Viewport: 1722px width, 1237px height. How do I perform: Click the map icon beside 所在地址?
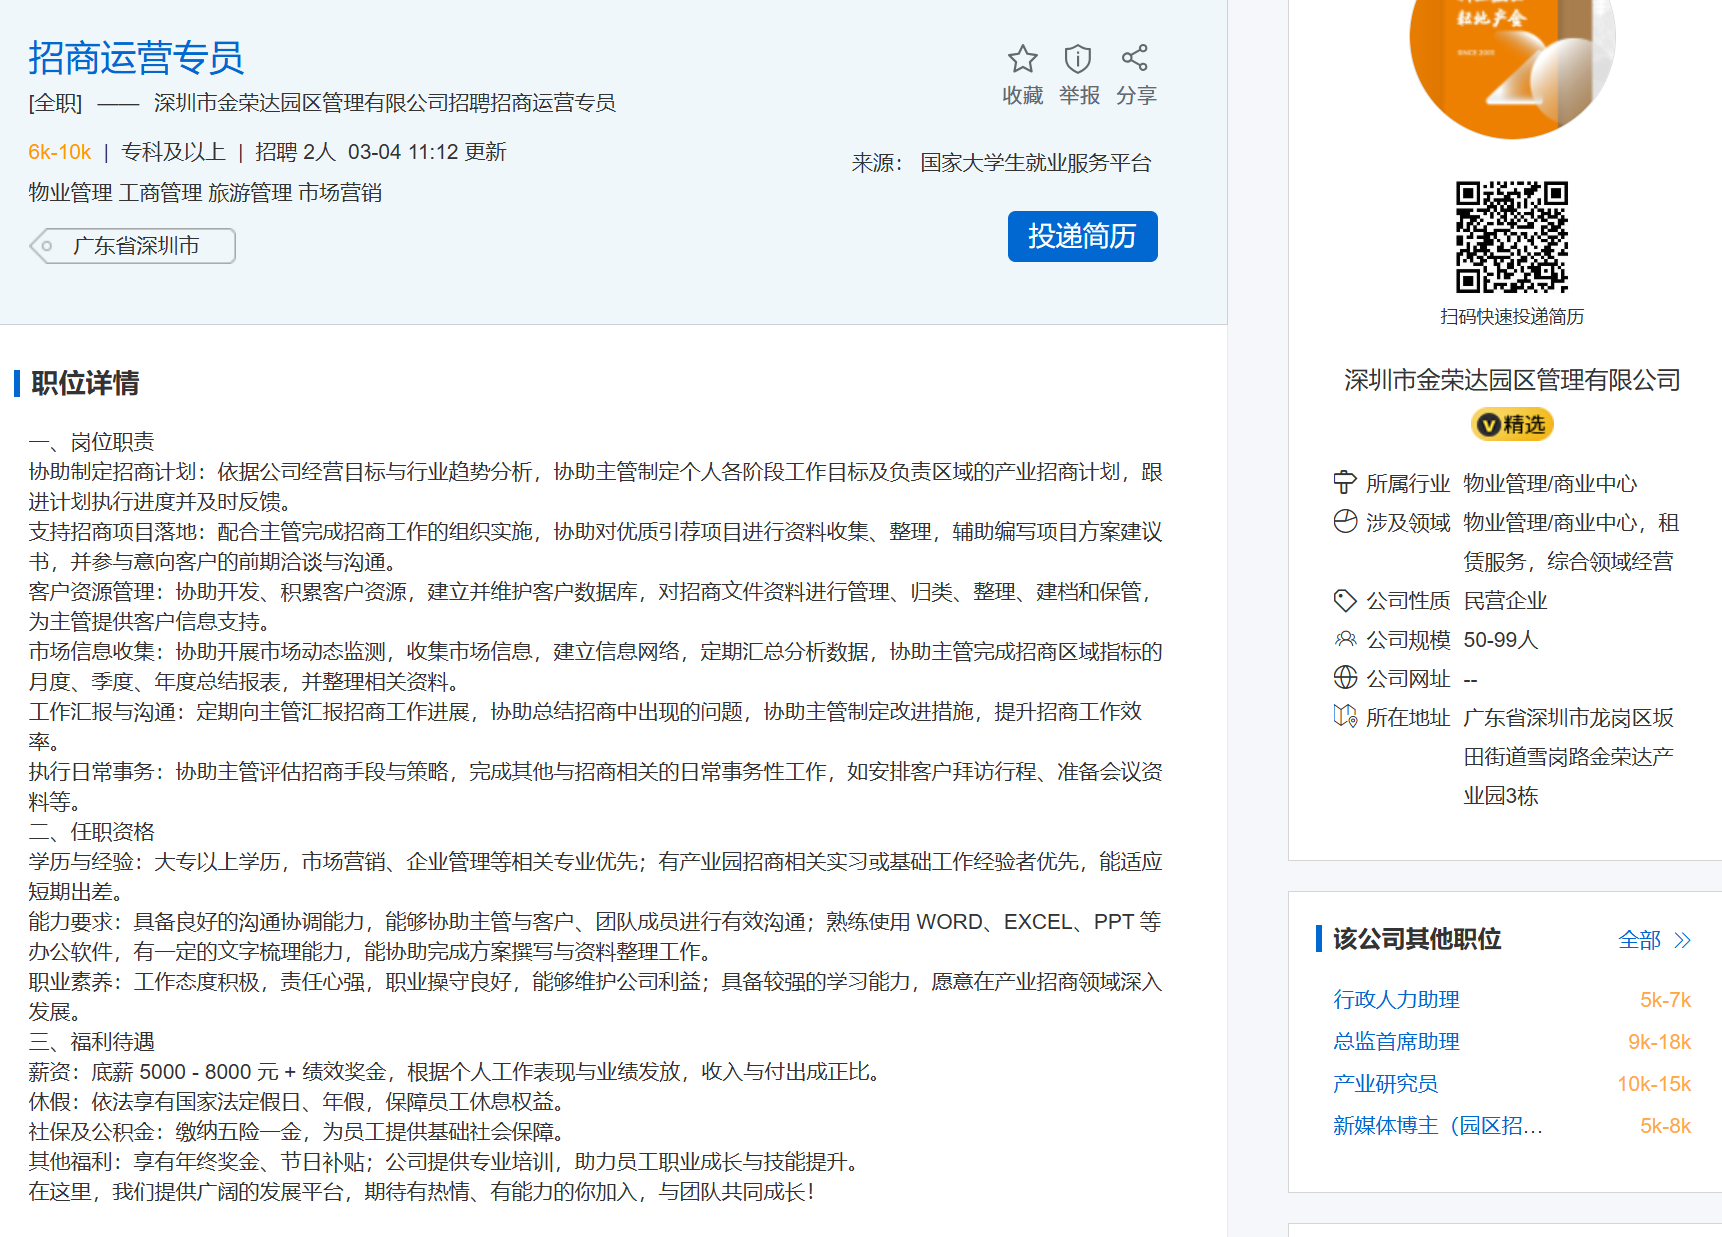1345,717
